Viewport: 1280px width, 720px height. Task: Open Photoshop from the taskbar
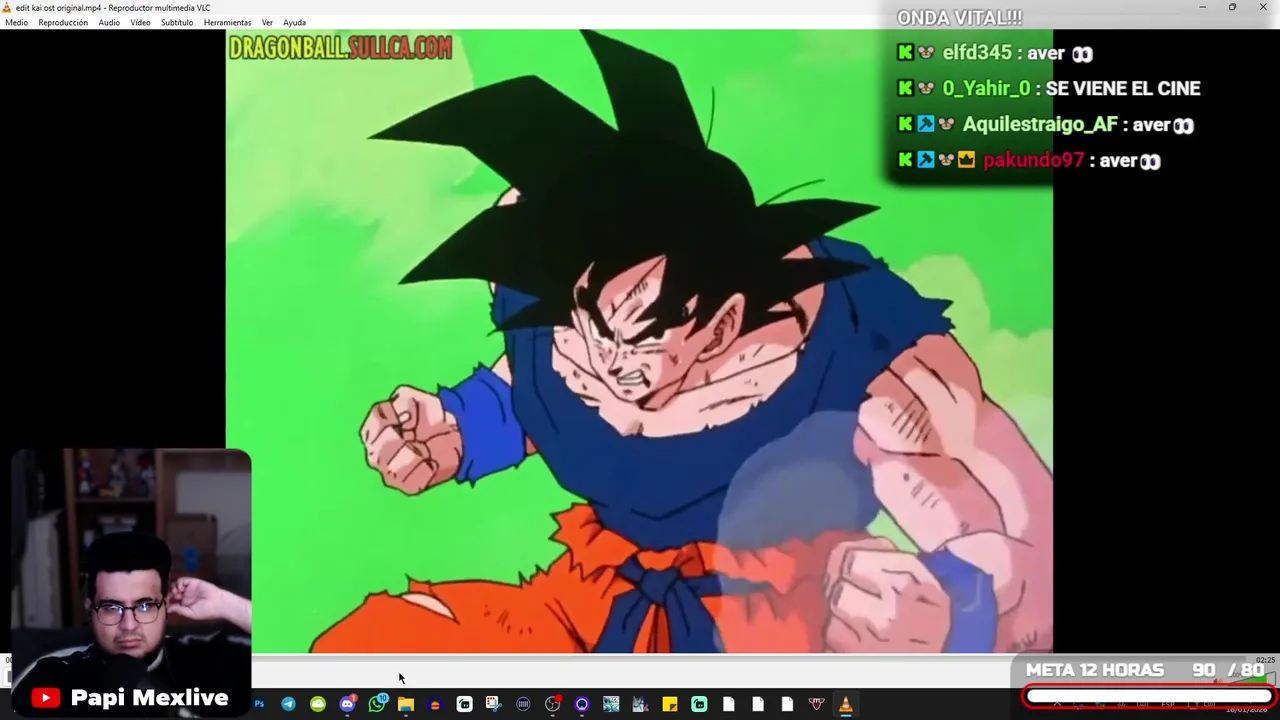coord(259,704)
